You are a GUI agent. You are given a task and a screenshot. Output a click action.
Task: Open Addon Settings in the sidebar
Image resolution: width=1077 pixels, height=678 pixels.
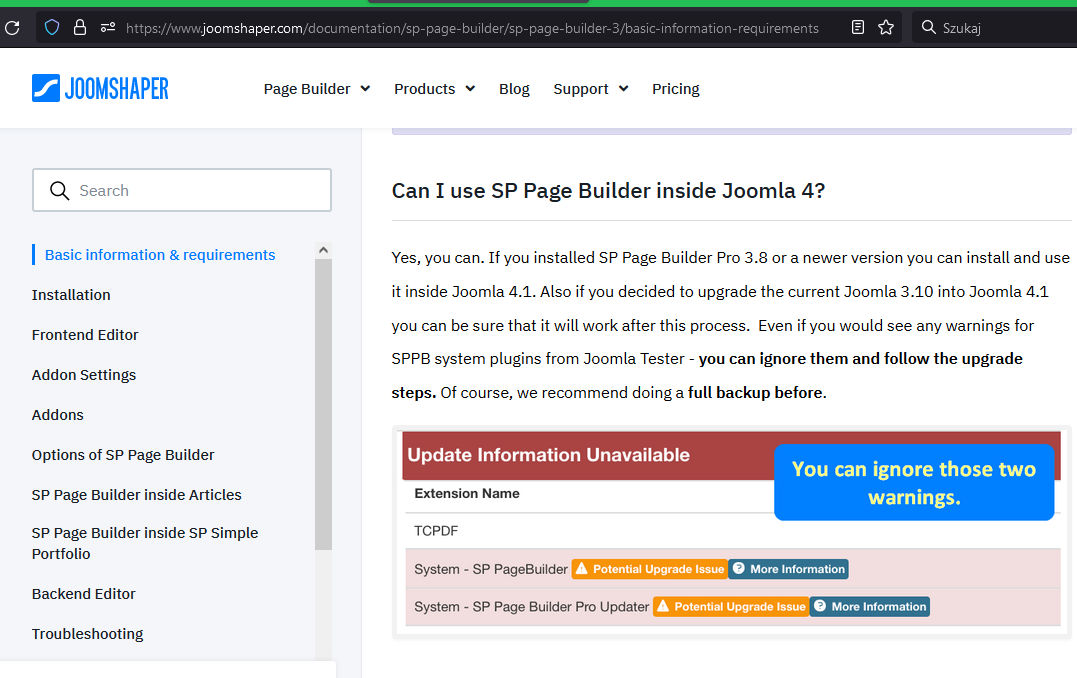[x=84, y=375]
